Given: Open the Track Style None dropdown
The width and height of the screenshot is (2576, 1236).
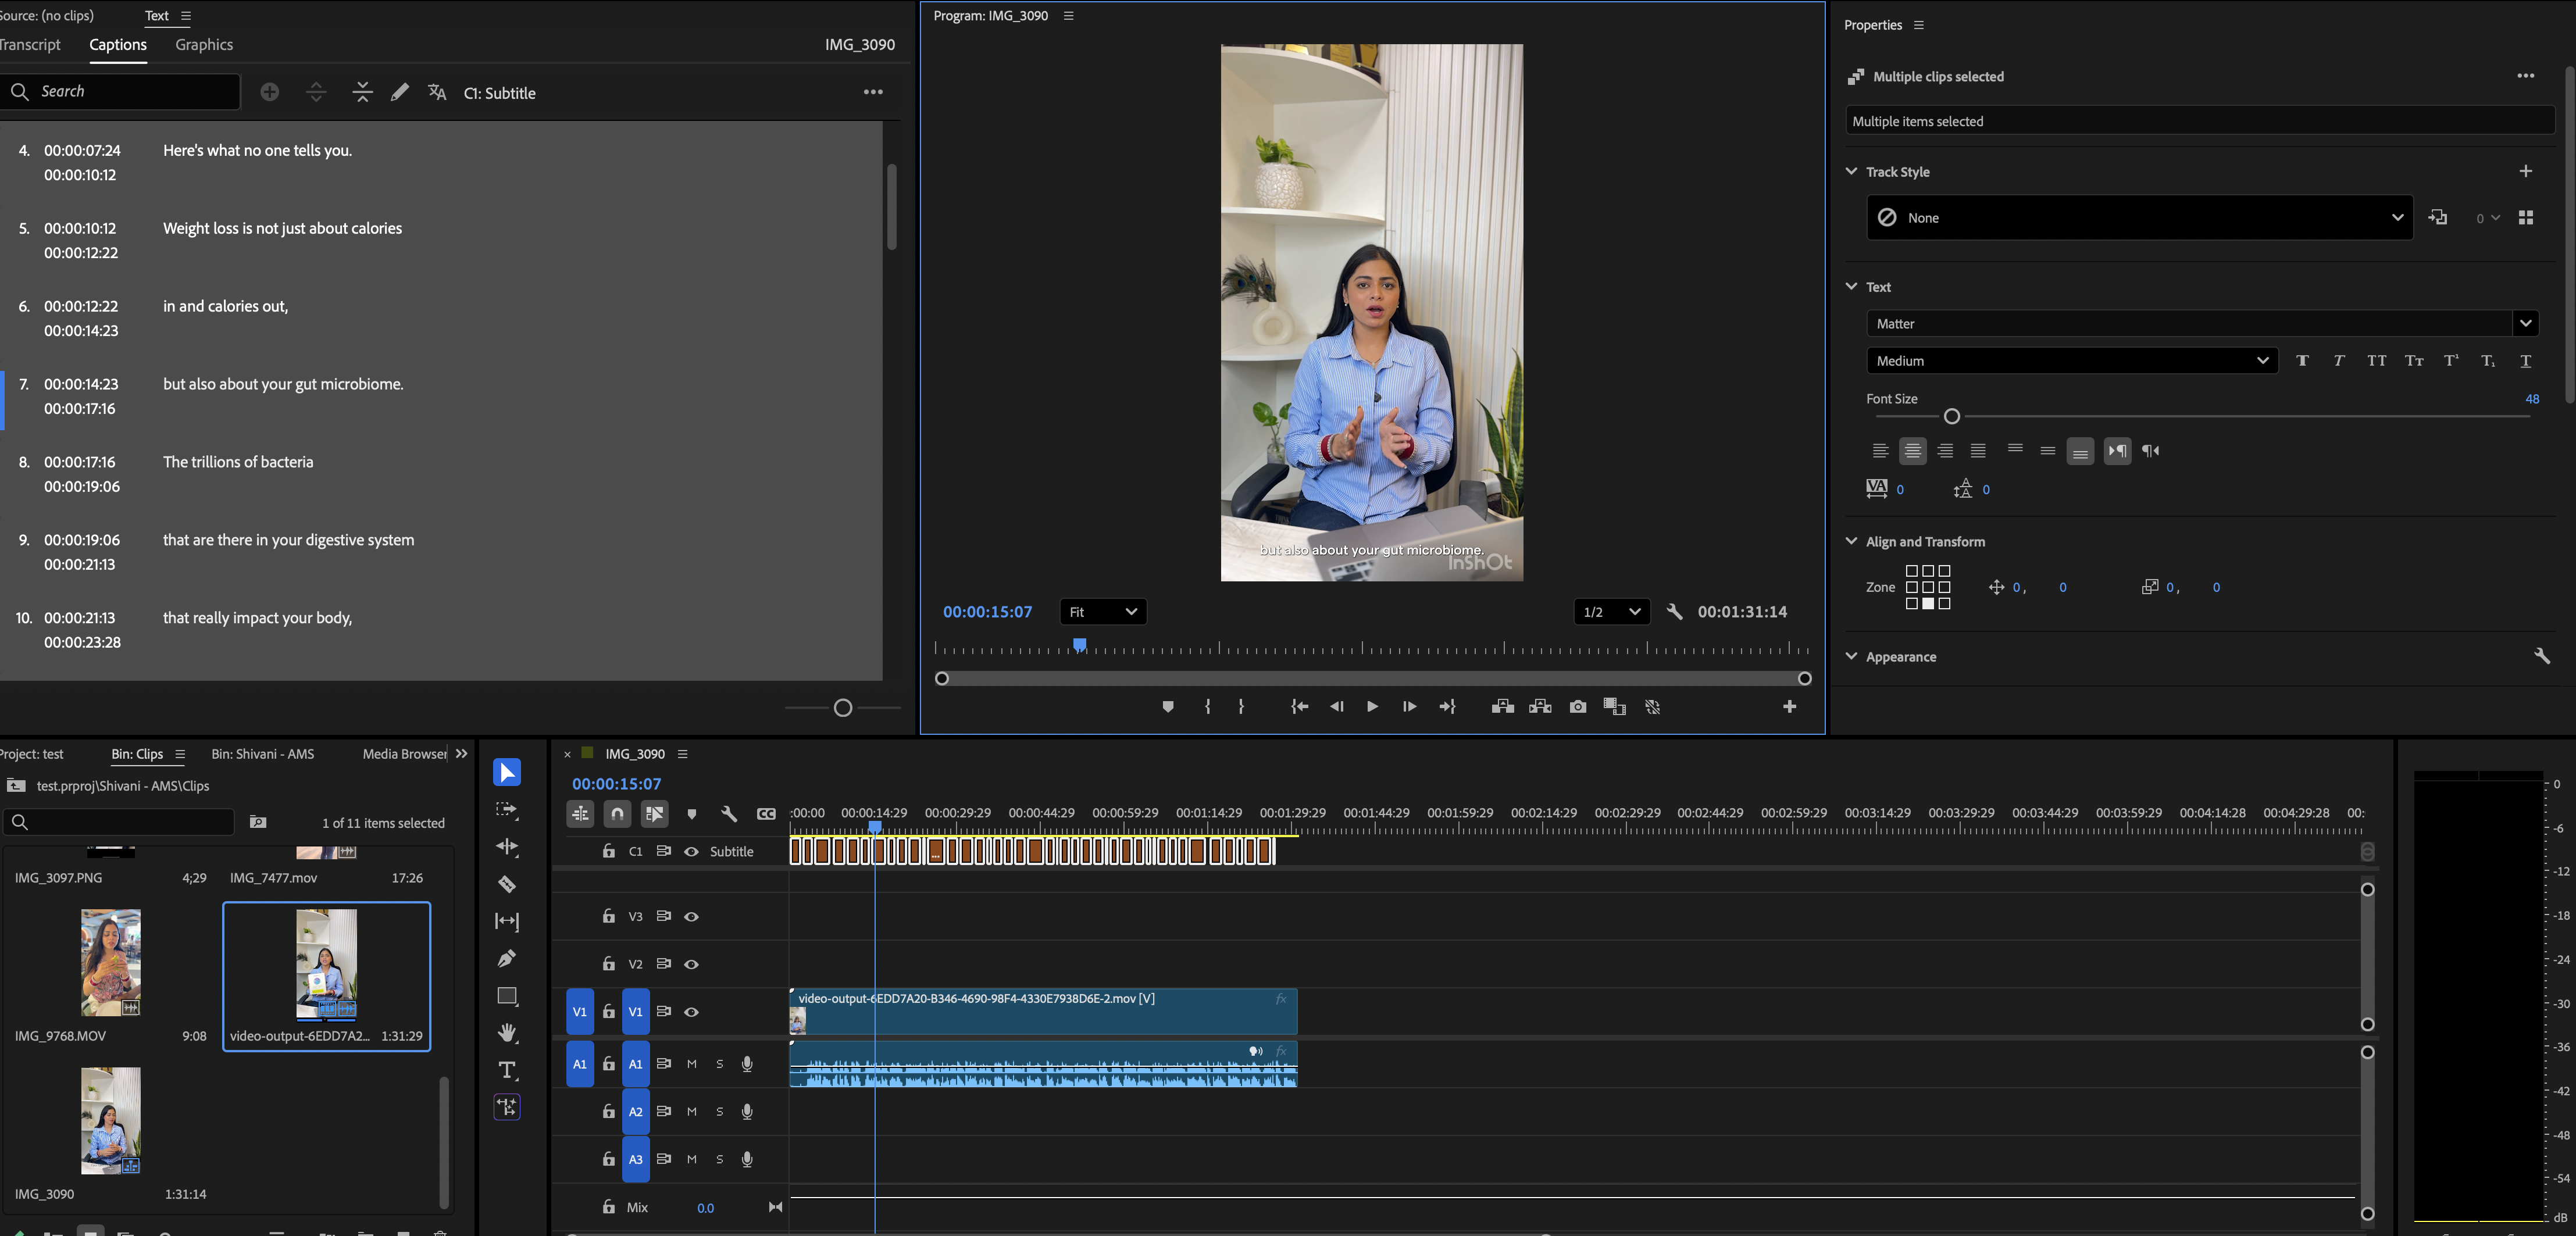Looking at the screenshot, I should [x=2139, y=218].
